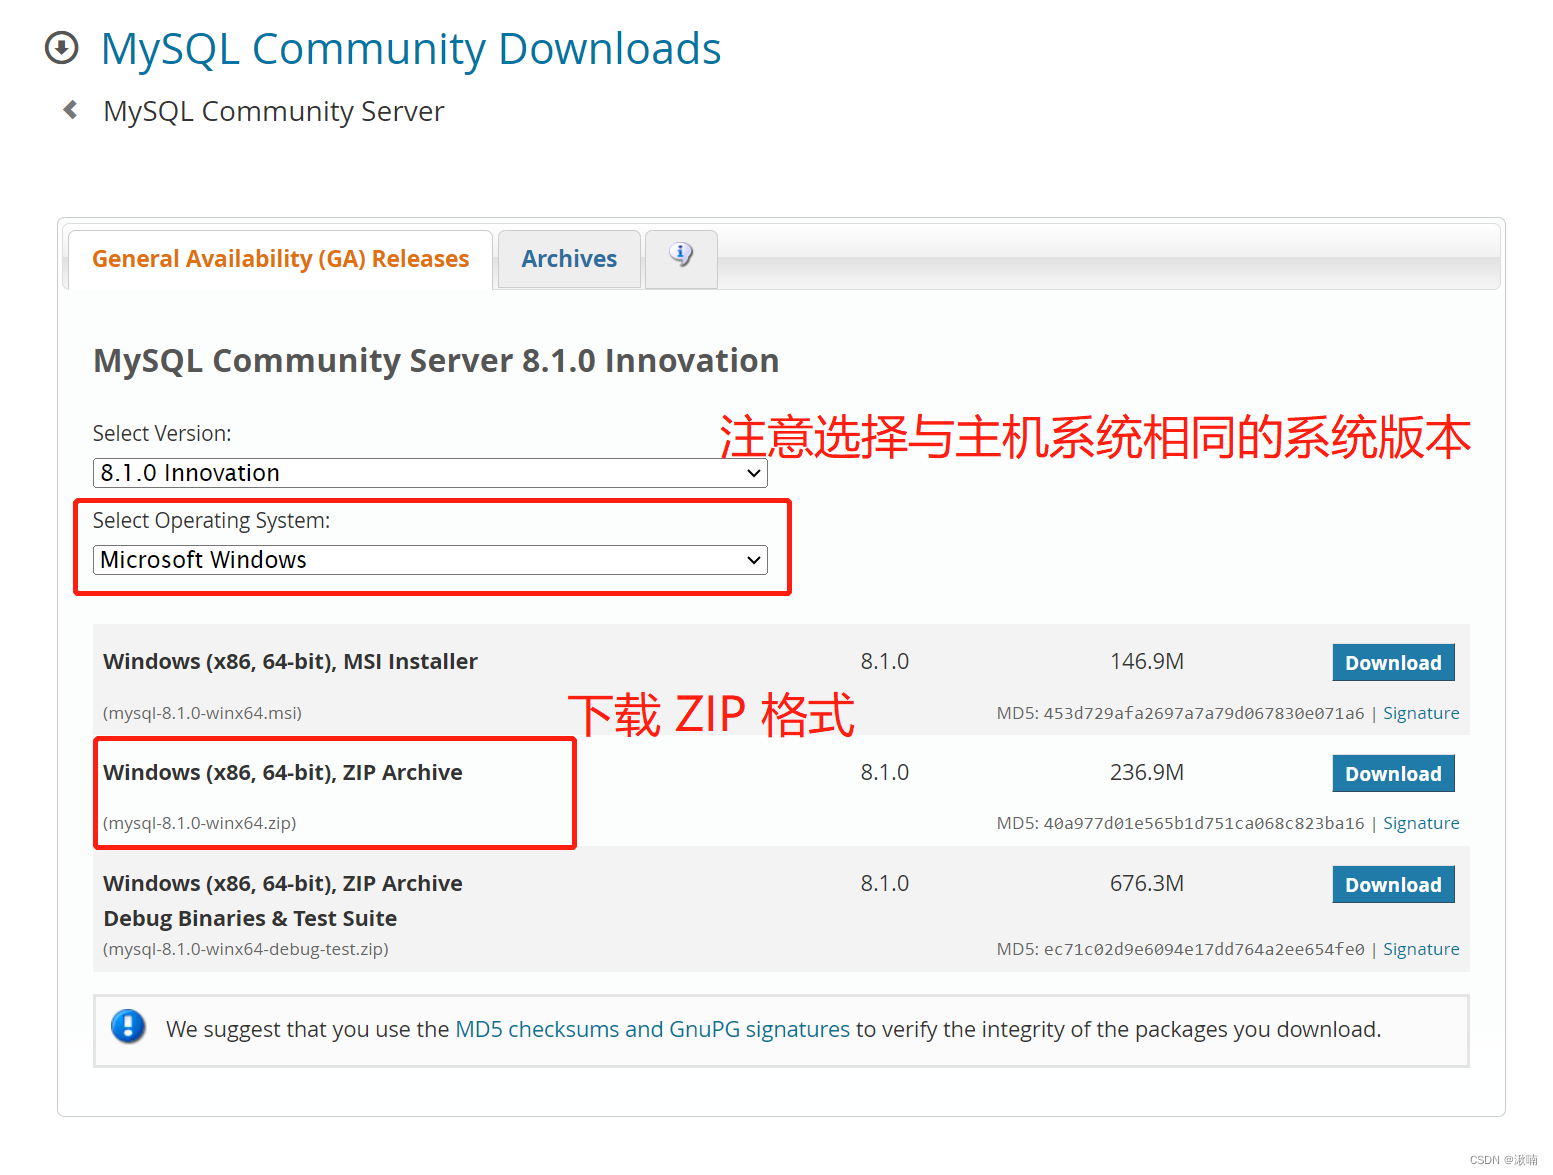
Task: Click the download circle icon beside page title
Action: pyautogui.click(x=62, y=48)
